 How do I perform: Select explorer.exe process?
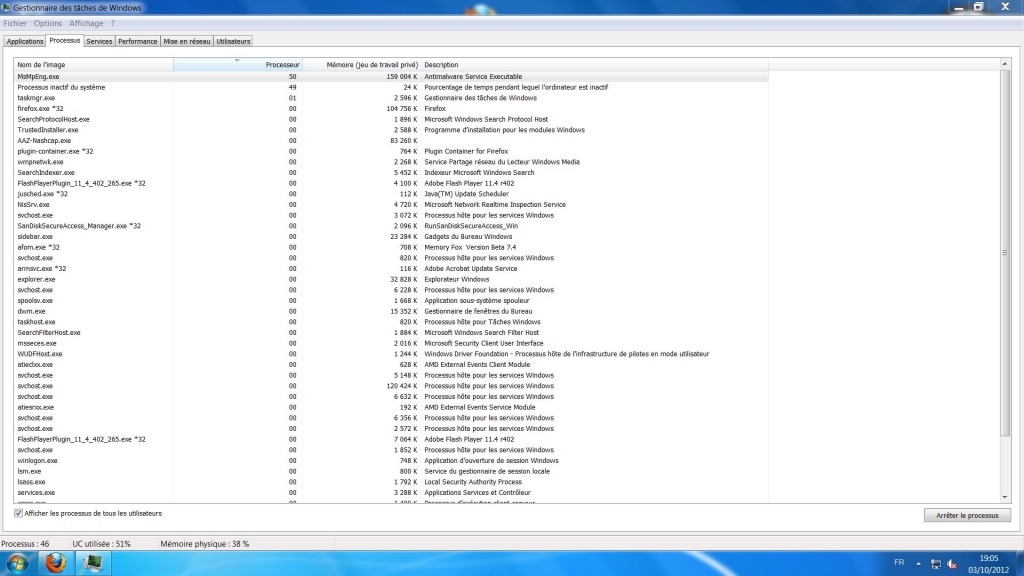391,279
